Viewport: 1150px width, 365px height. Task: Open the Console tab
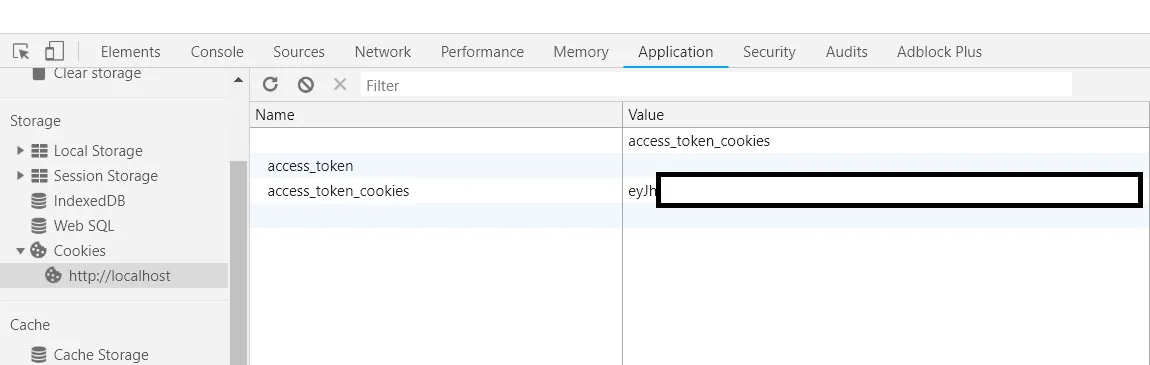coord(217,52)
